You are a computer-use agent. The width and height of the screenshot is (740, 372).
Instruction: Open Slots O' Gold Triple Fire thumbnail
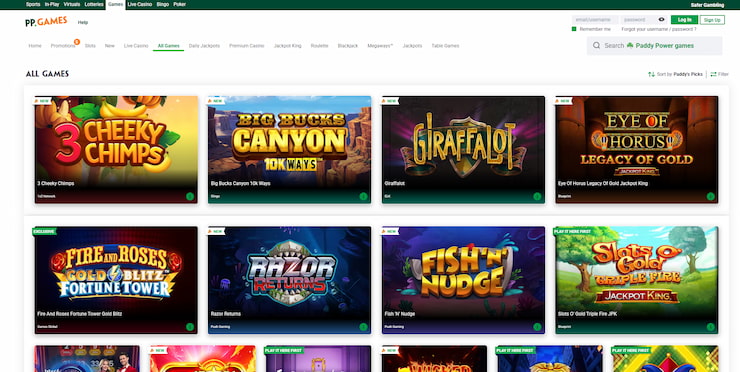click(637, 280)
